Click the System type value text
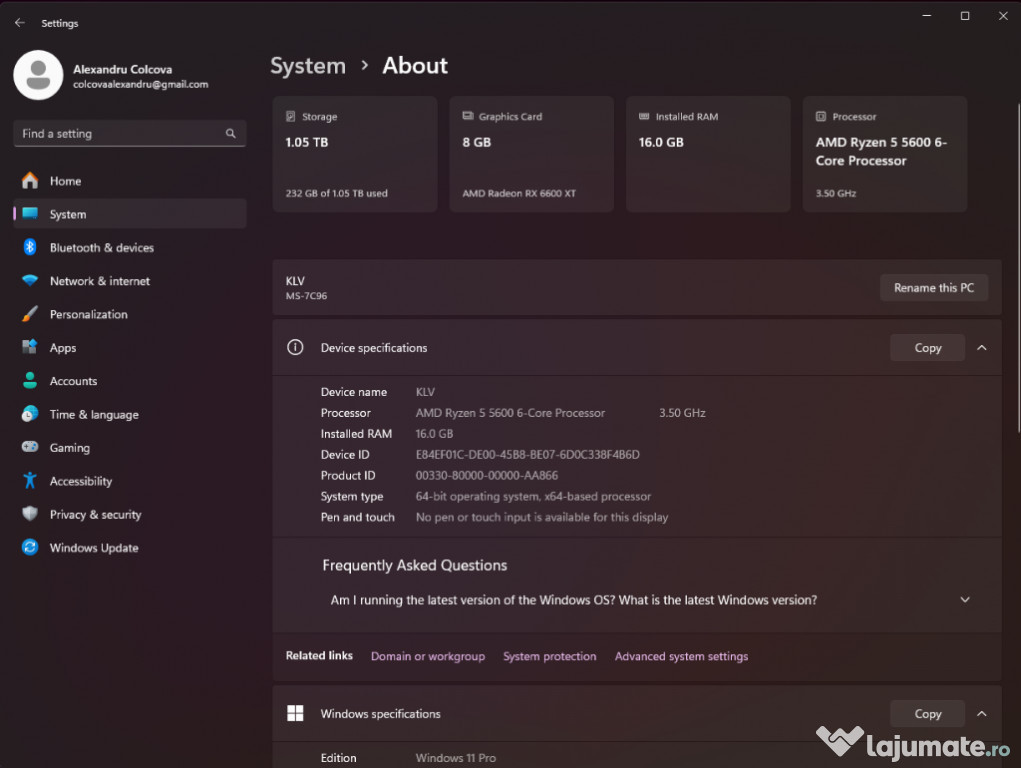1021x768 pixels. coord(533,496)
